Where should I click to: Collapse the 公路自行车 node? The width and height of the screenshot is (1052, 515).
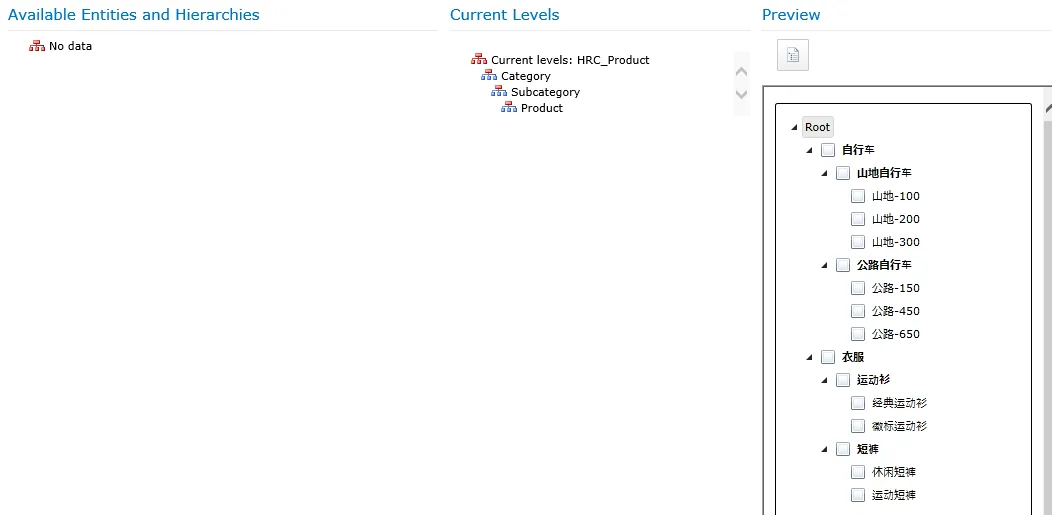point(825,266)
